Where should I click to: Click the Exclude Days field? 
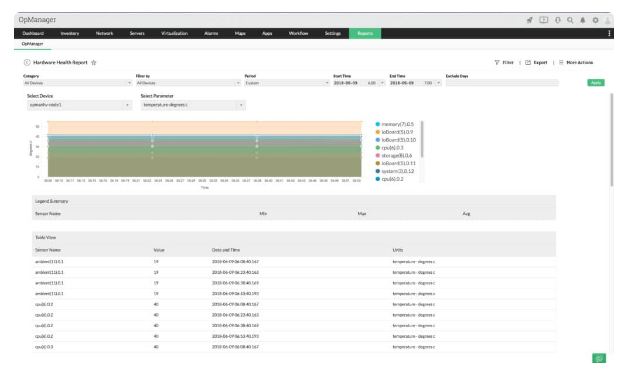[x=502, y=83]
